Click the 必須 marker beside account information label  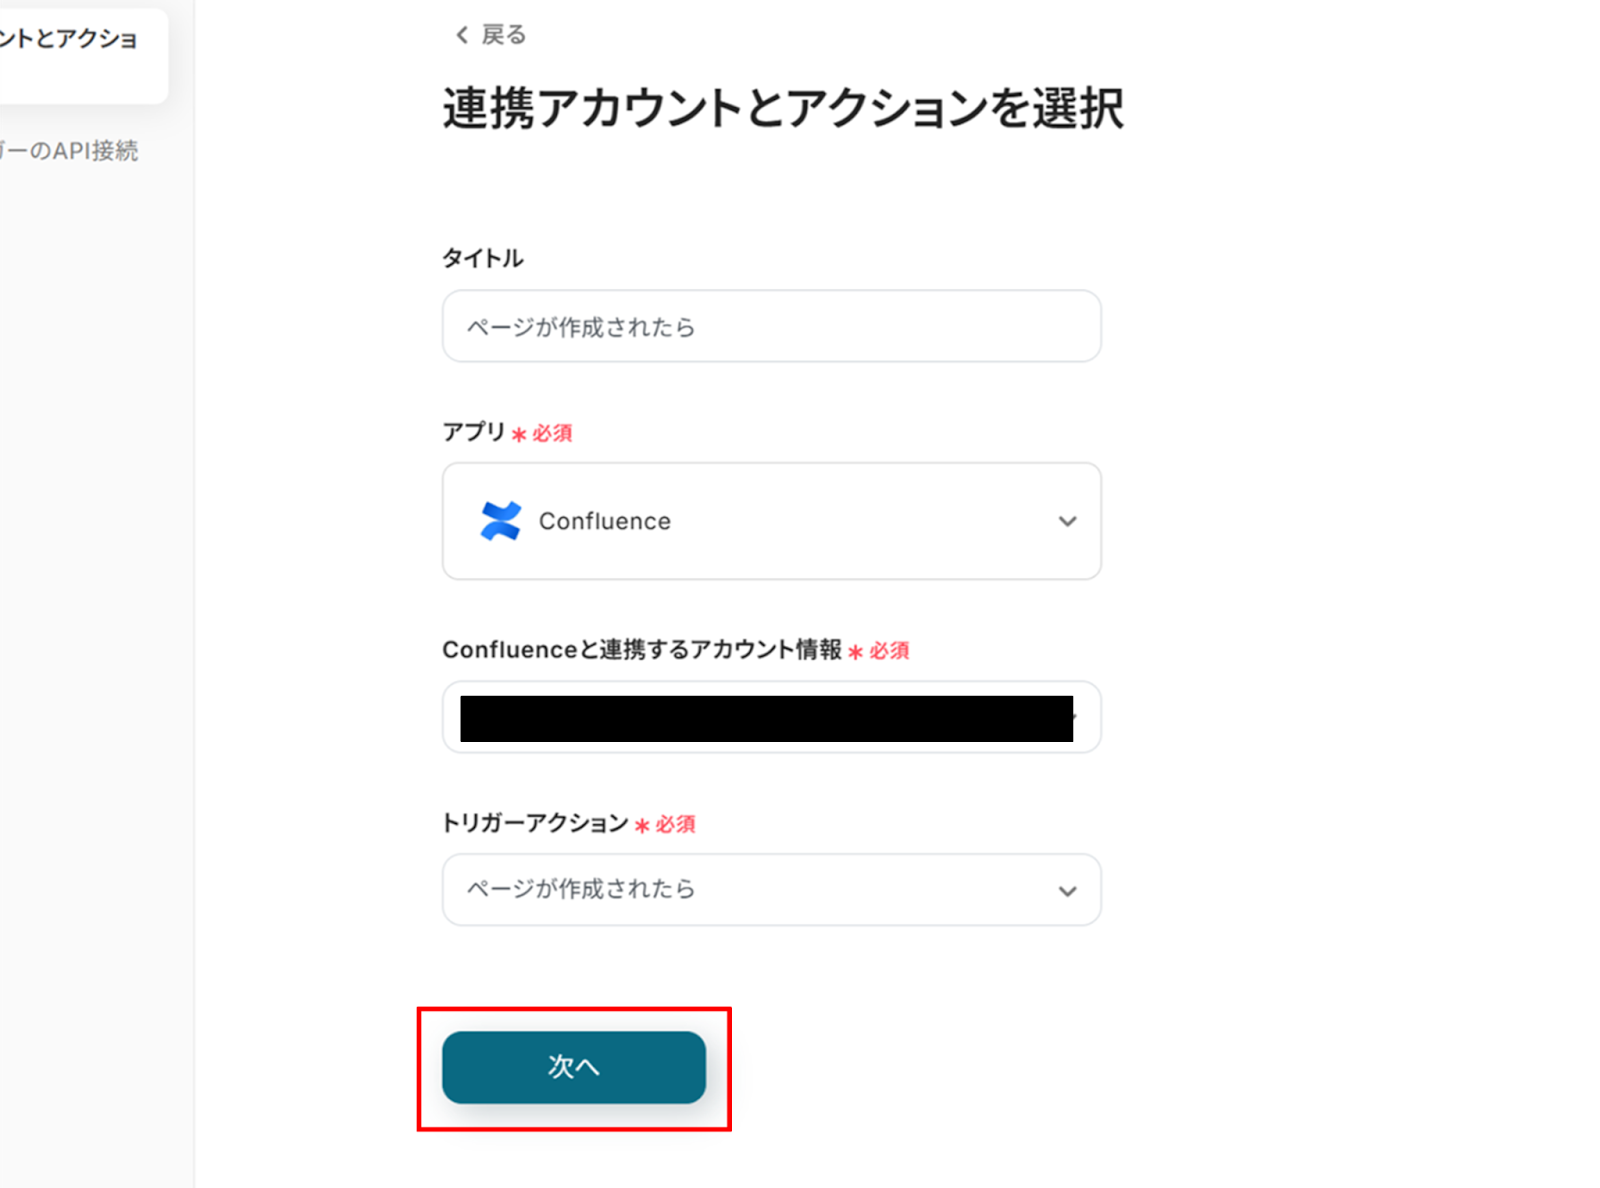pyautogui.click(x=889, y=651)
